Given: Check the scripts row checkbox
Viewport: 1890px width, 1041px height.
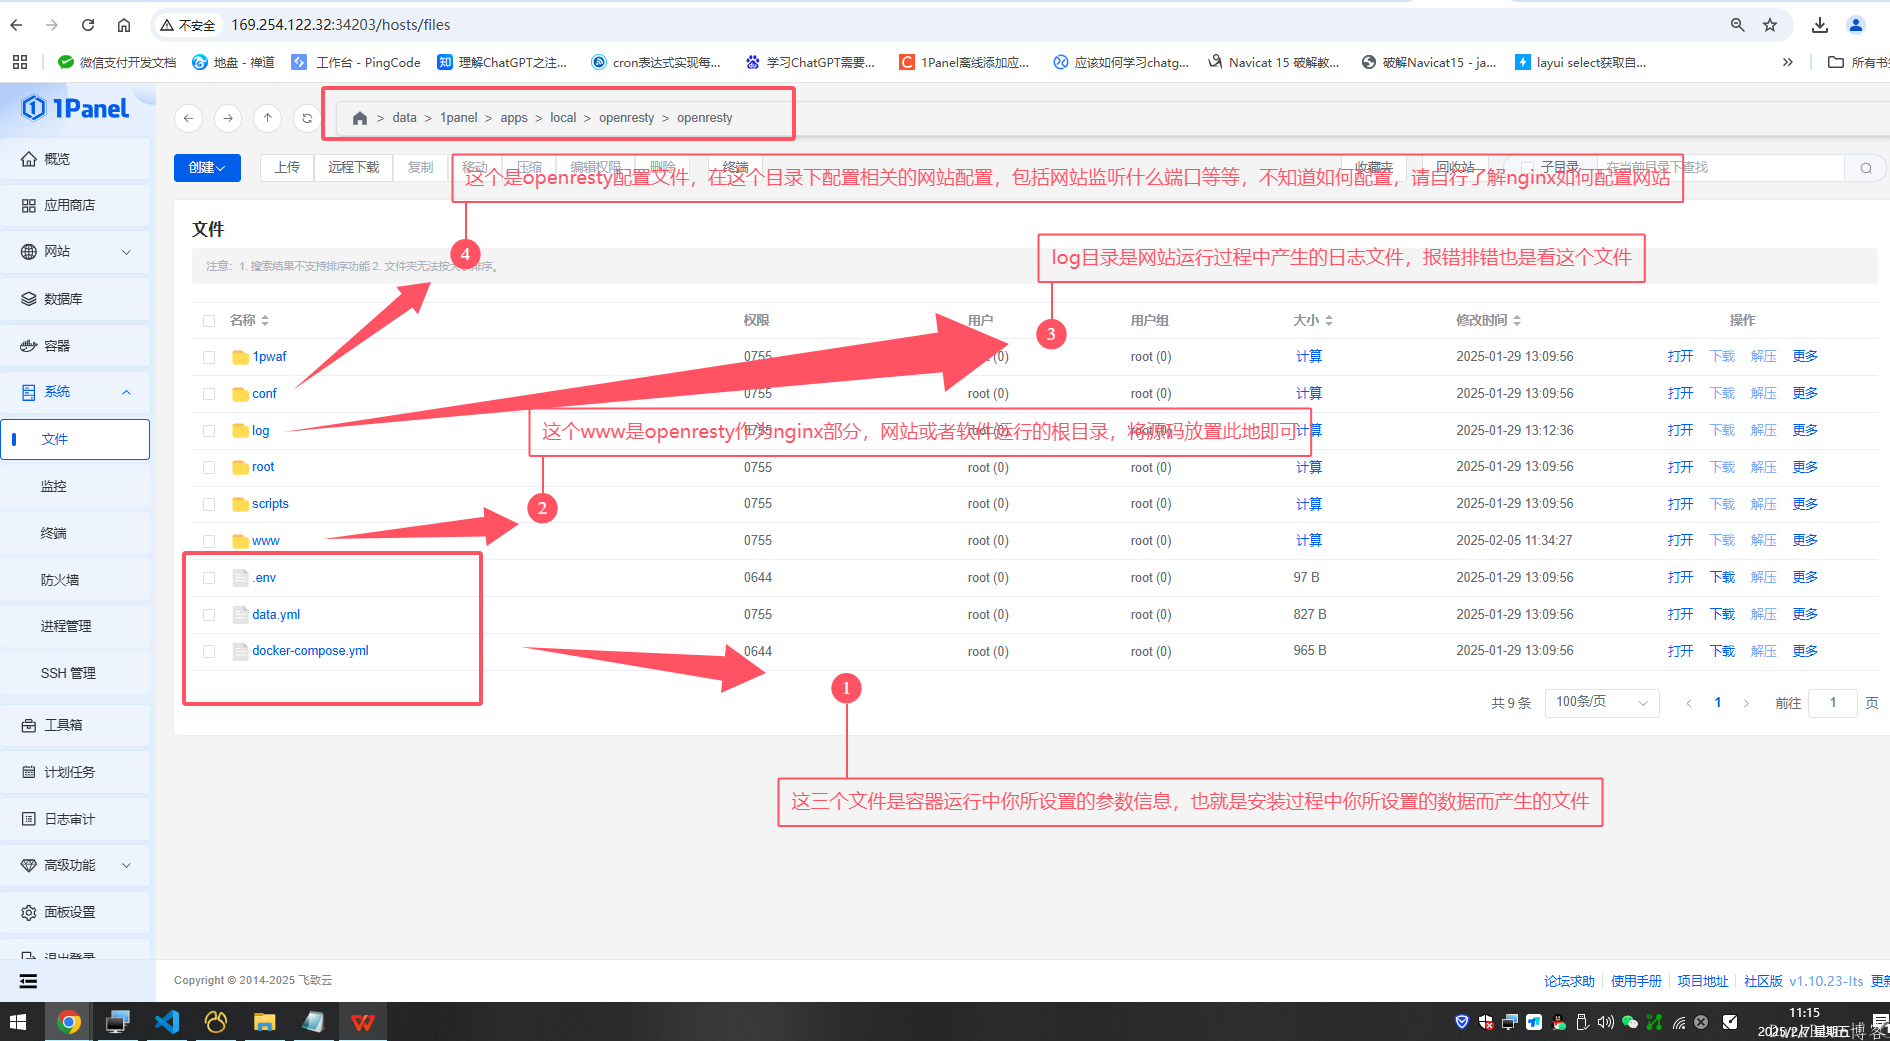Looking at the screenshot, I should point(209,504).
